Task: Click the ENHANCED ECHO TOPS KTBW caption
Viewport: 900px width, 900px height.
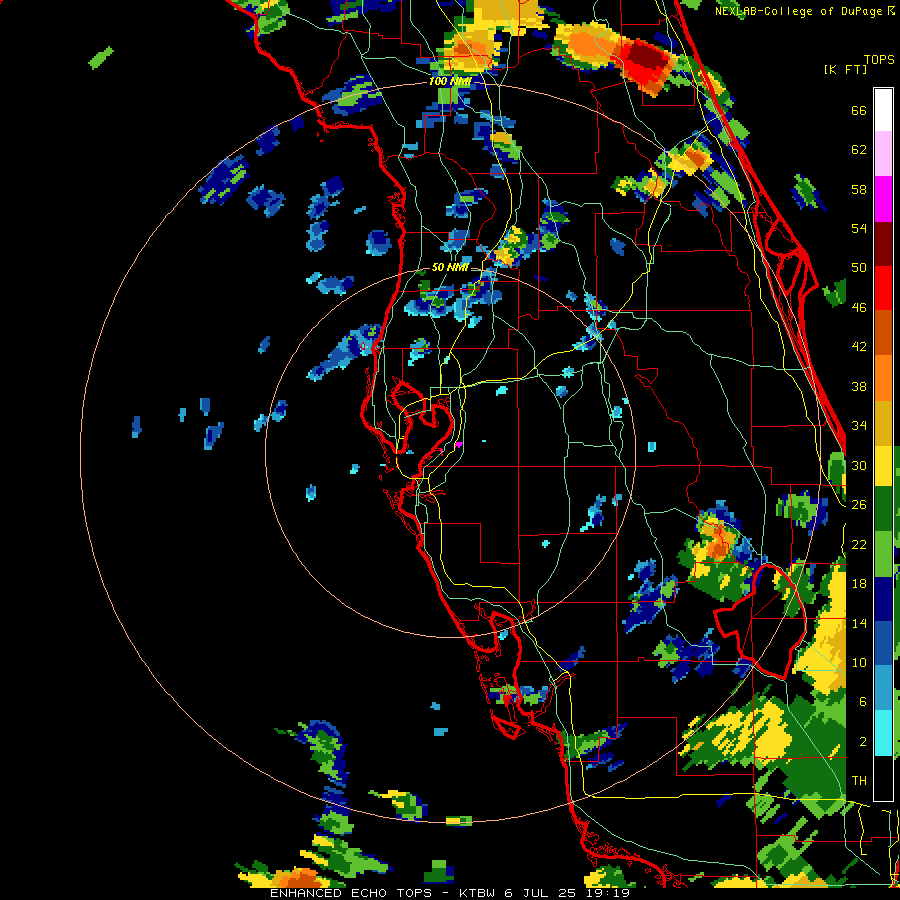Action: pyautogui.click(x=450, y=893)
